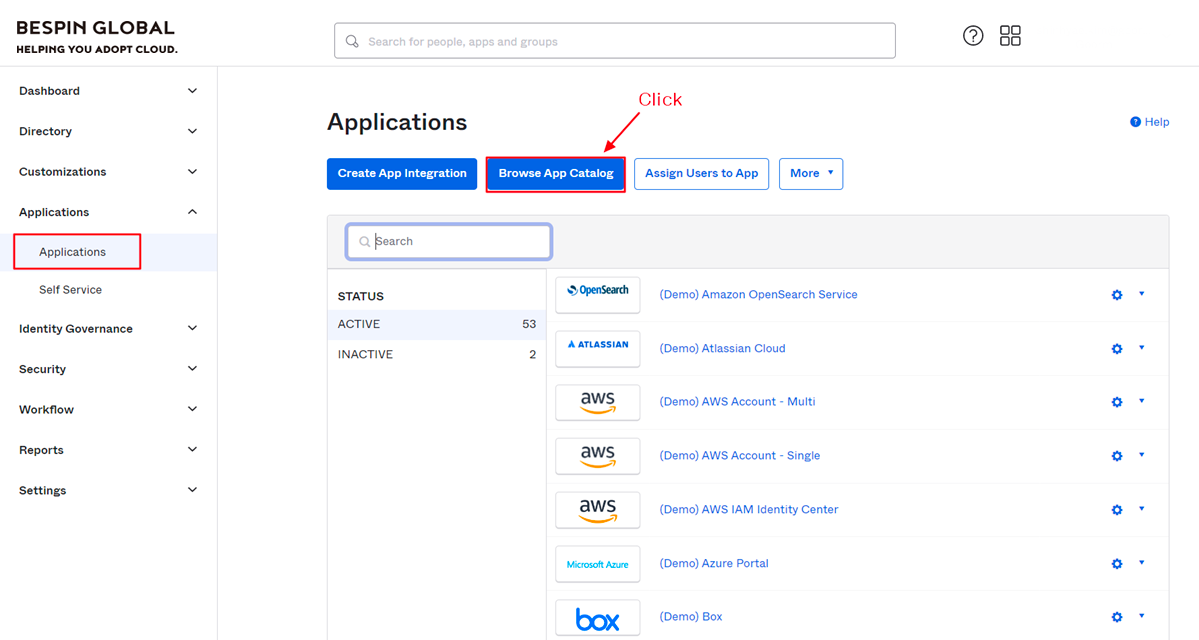Click gear icon for Amazon OpenSearch Service
This screenshot has width=1199, height=640.
click(1117, 295)
